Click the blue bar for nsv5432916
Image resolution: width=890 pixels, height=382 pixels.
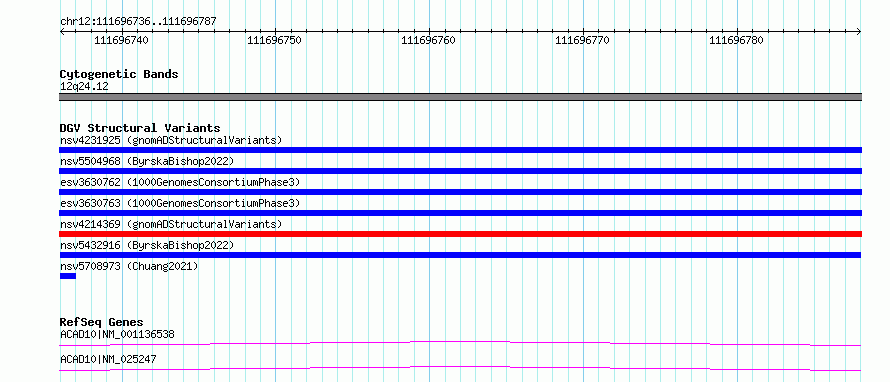[x=460, y=255]
